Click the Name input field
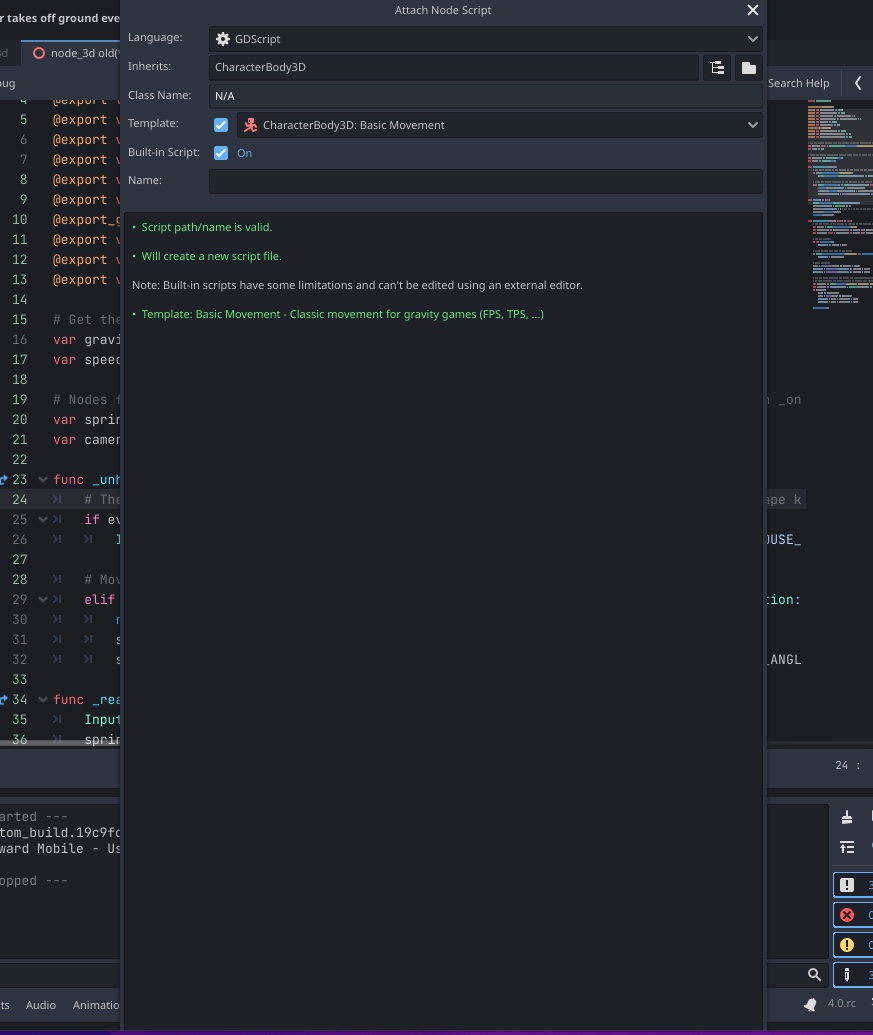The image size is (873, 1035). click(x=486, y=180)
